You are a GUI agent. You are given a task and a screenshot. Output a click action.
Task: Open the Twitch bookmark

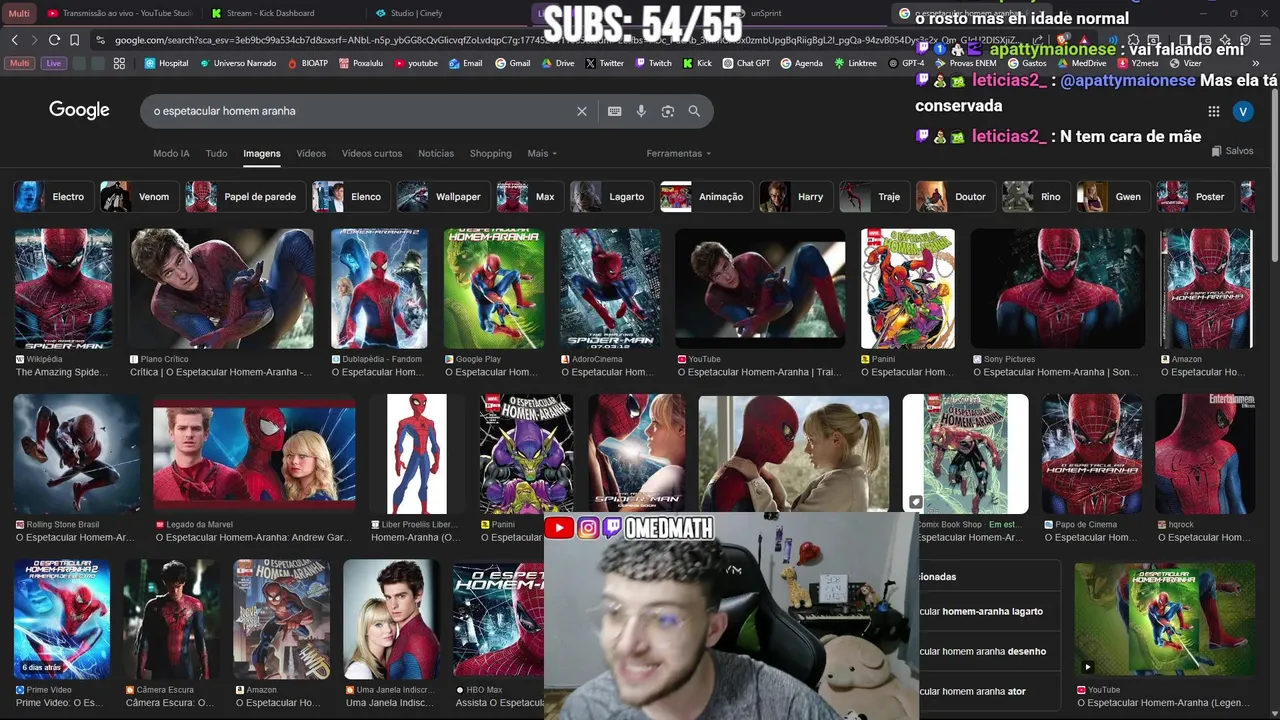653,63
